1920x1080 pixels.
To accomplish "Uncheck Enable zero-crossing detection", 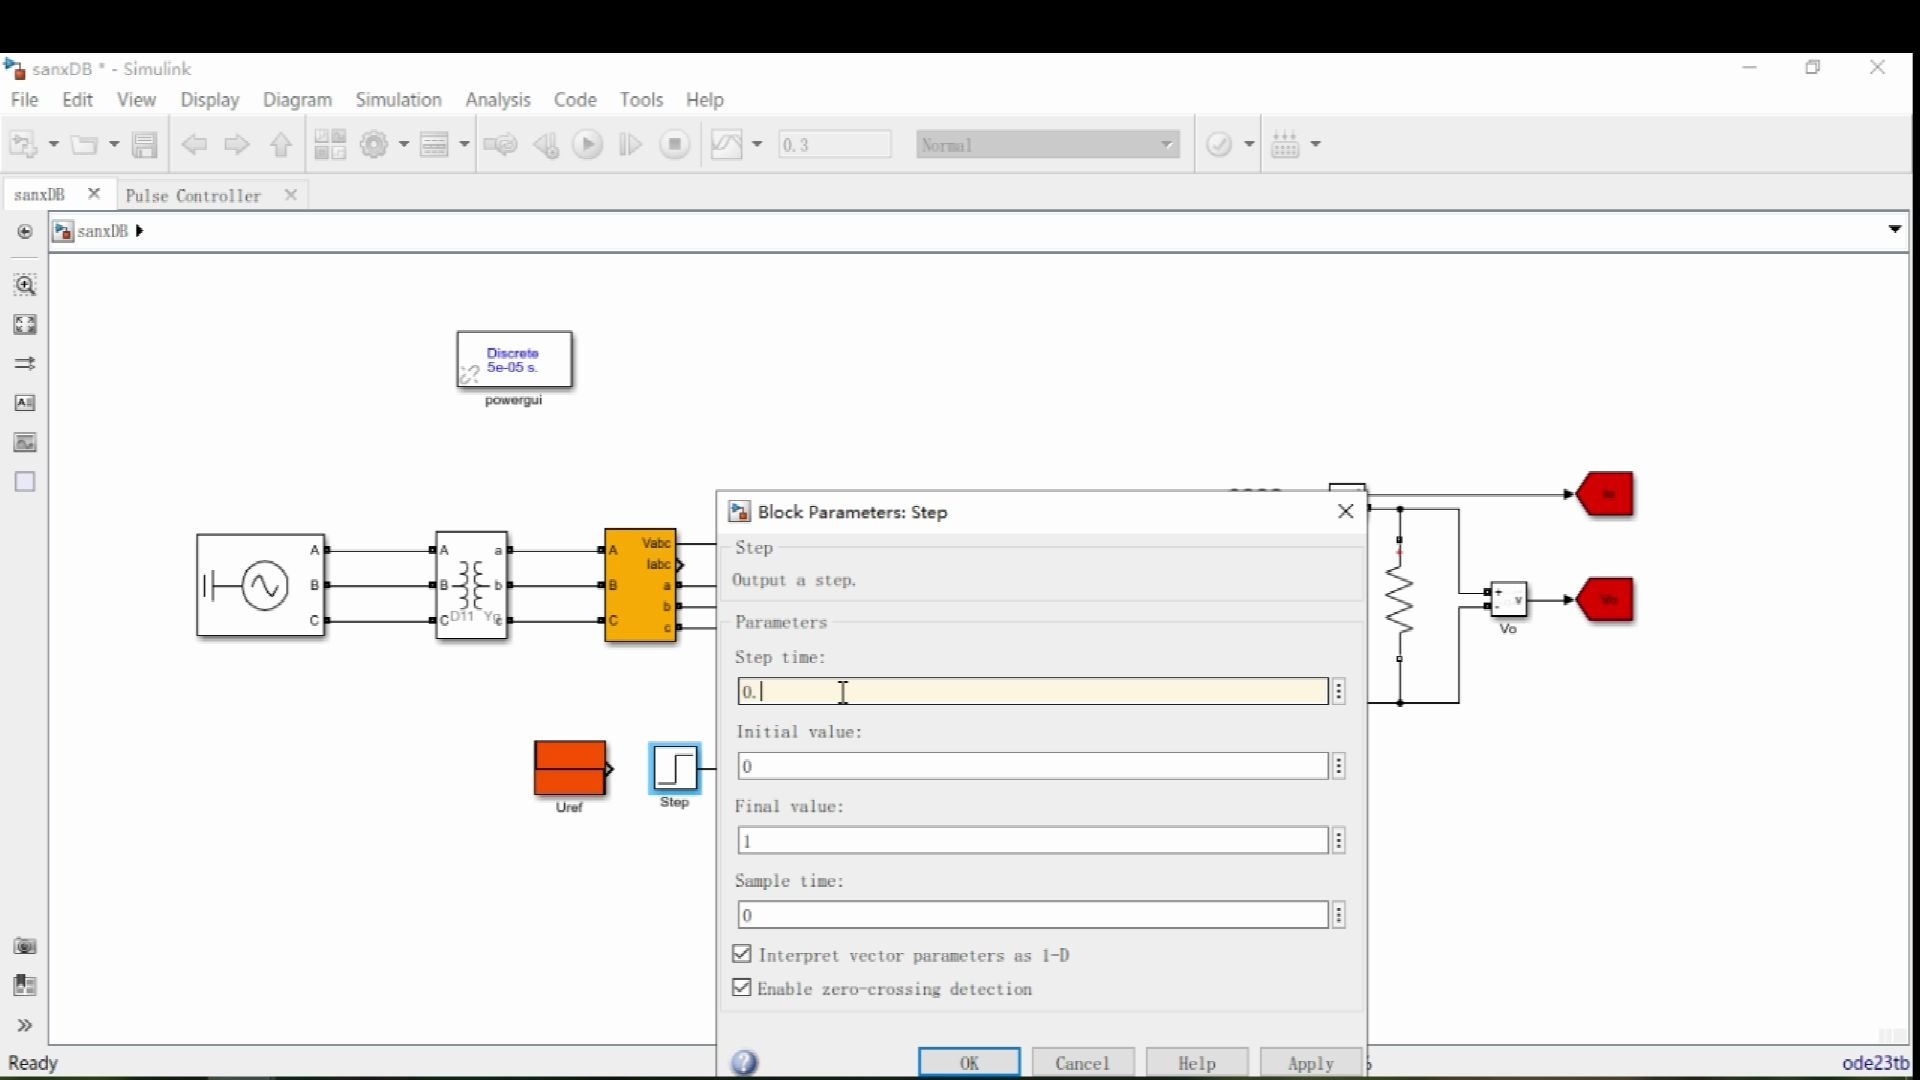I will (x=742, y=988).
